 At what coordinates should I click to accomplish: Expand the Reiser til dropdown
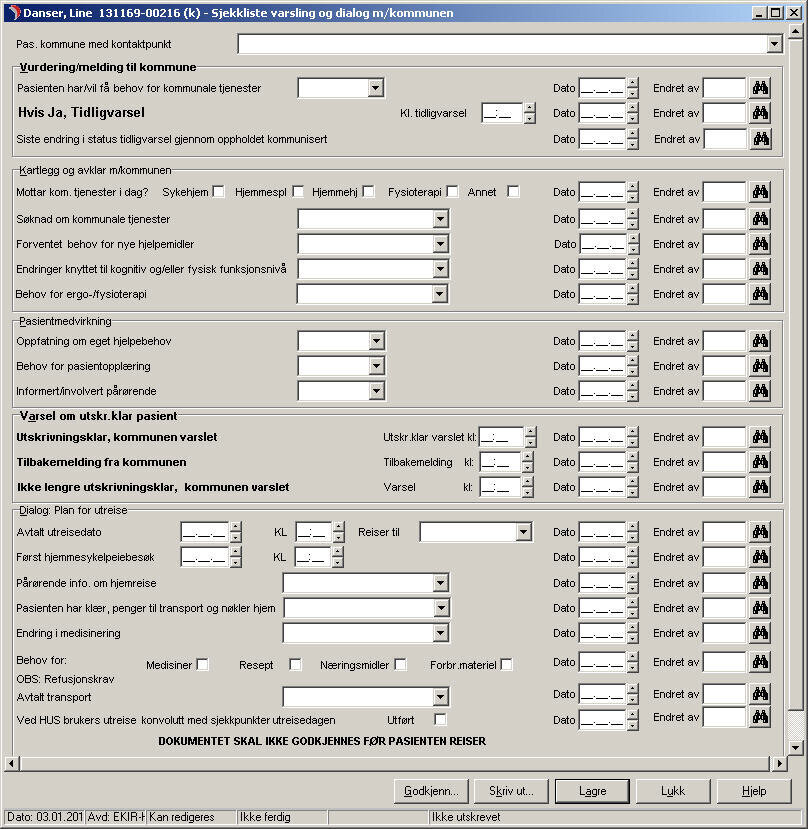pyautogui.click(x=524, y=532)
